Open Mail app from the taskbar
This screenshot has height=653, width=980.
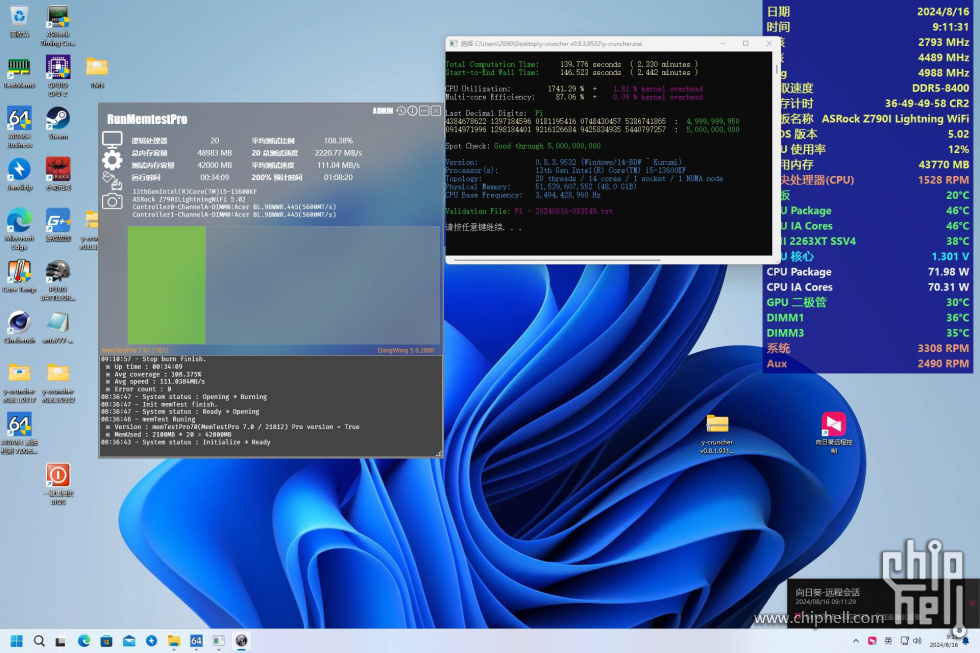pos(129,641)
